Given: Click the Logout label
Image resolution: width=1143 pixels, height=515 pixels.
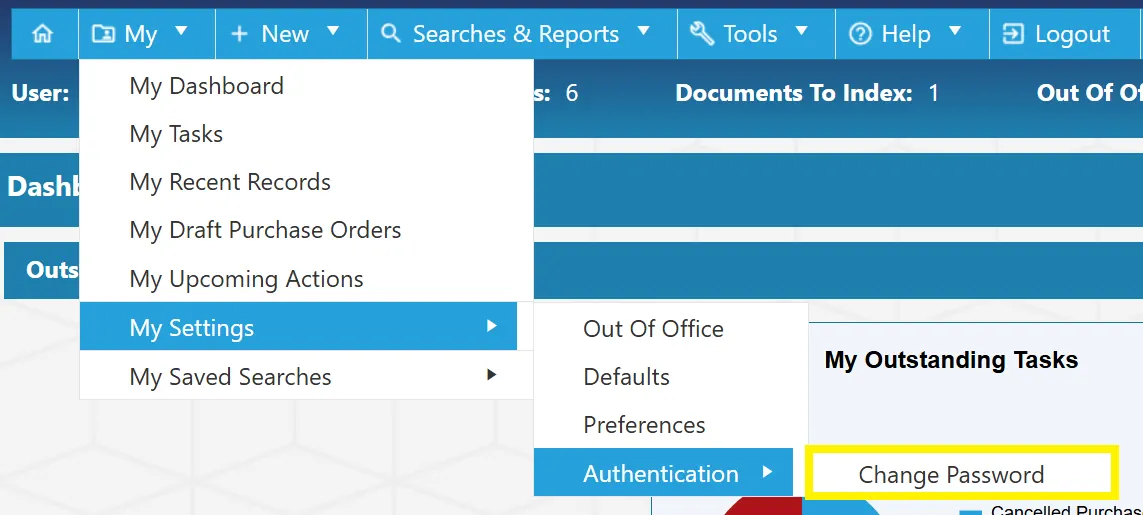Looking at the screenshot, I should click(1072, 34).
